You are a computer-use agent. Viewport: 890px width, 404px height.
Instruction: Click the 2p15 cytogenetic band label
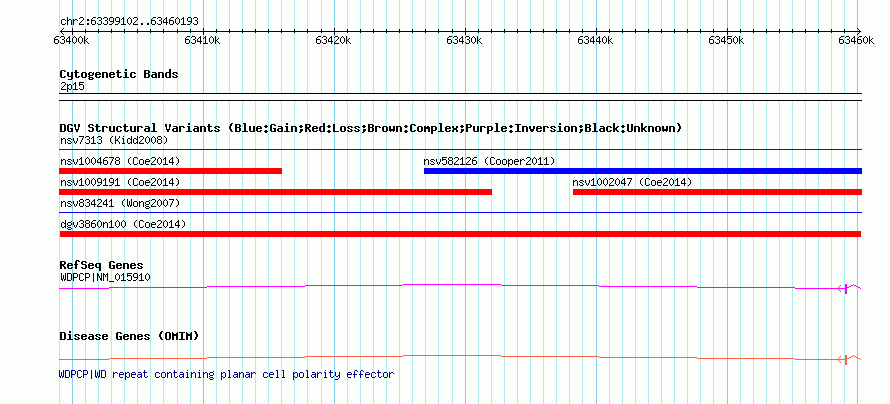72,87
